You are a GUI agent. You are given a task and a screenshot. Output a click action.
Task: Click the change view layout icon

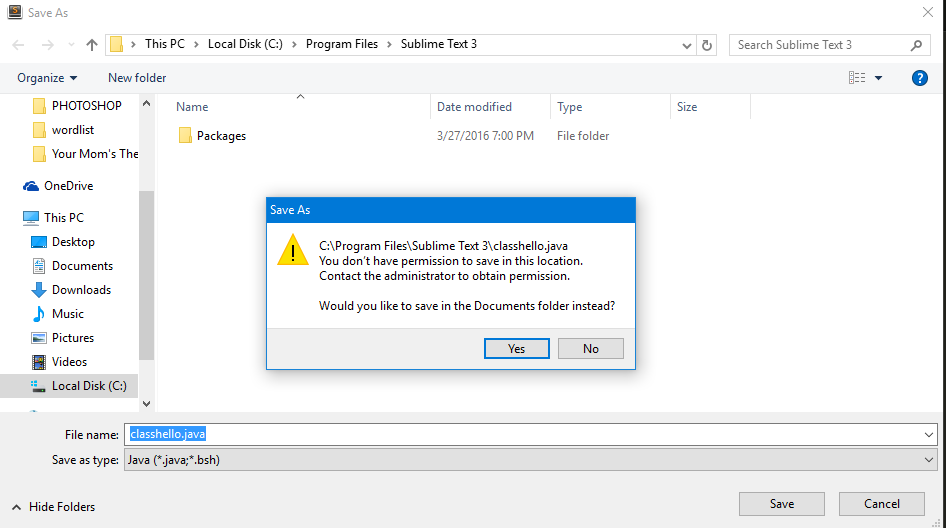tap(857, 78)
